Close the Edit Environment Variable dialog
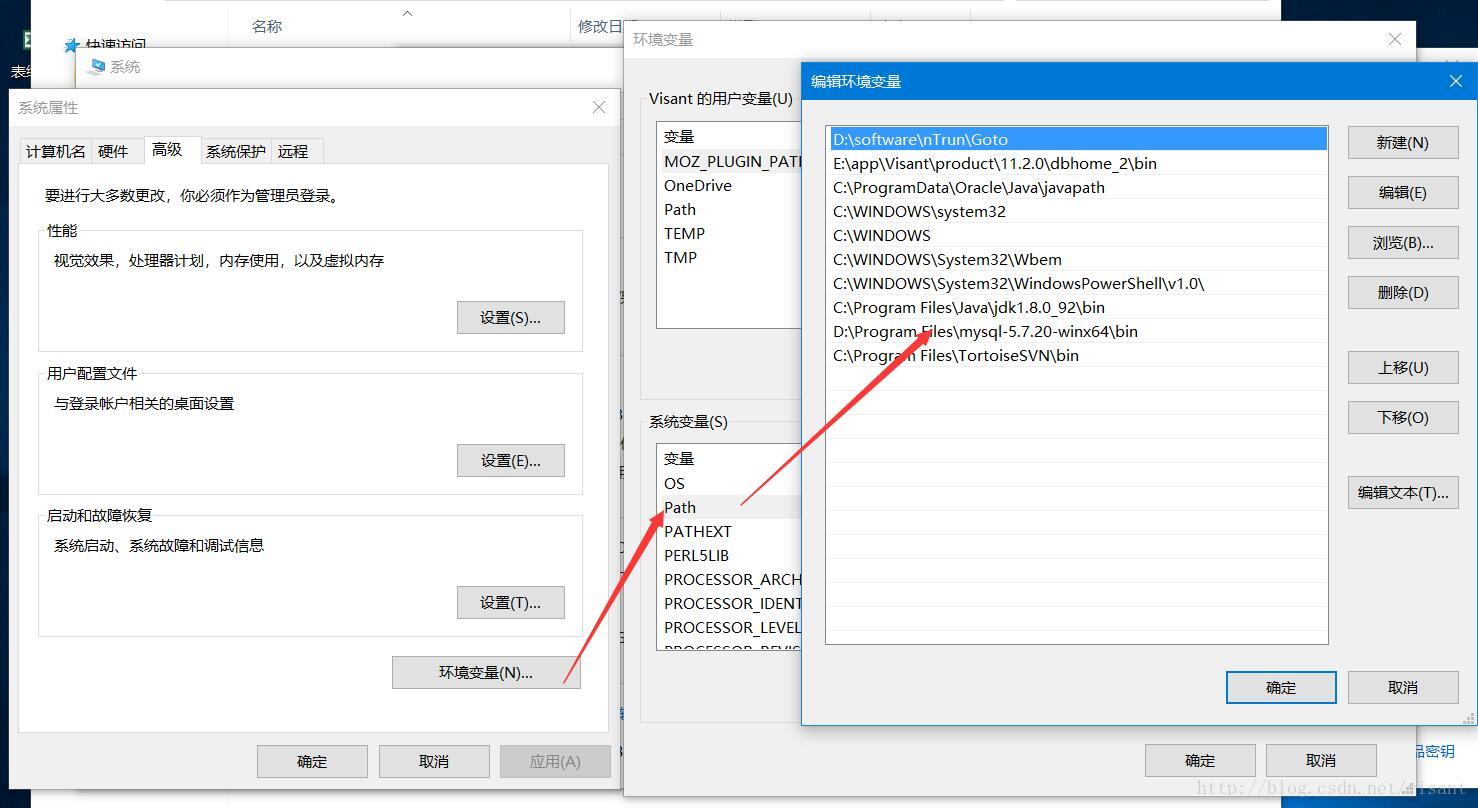 pyautogui.click(x=1455, y=81)
